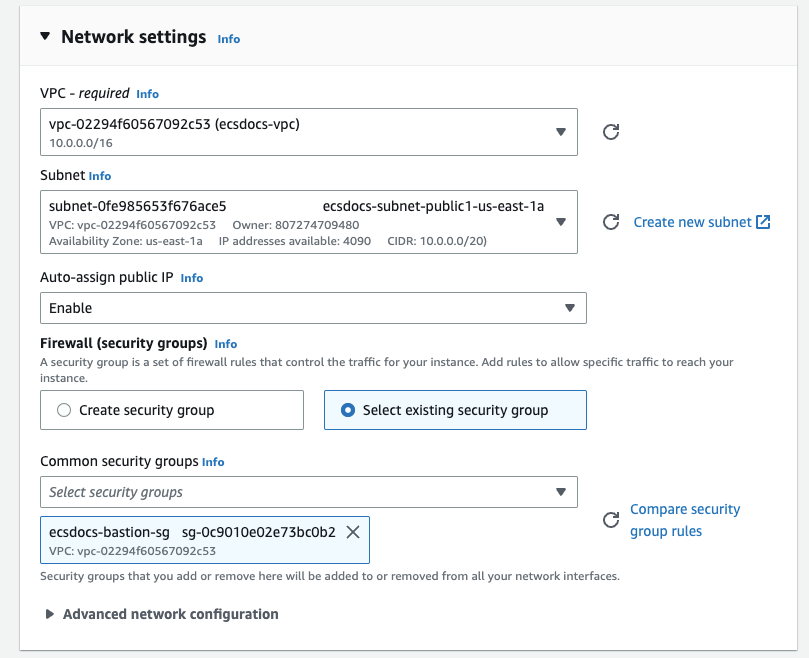Open Info next to Subnet label
Screen dimensions: 809x658
click(x=100, y=176)
